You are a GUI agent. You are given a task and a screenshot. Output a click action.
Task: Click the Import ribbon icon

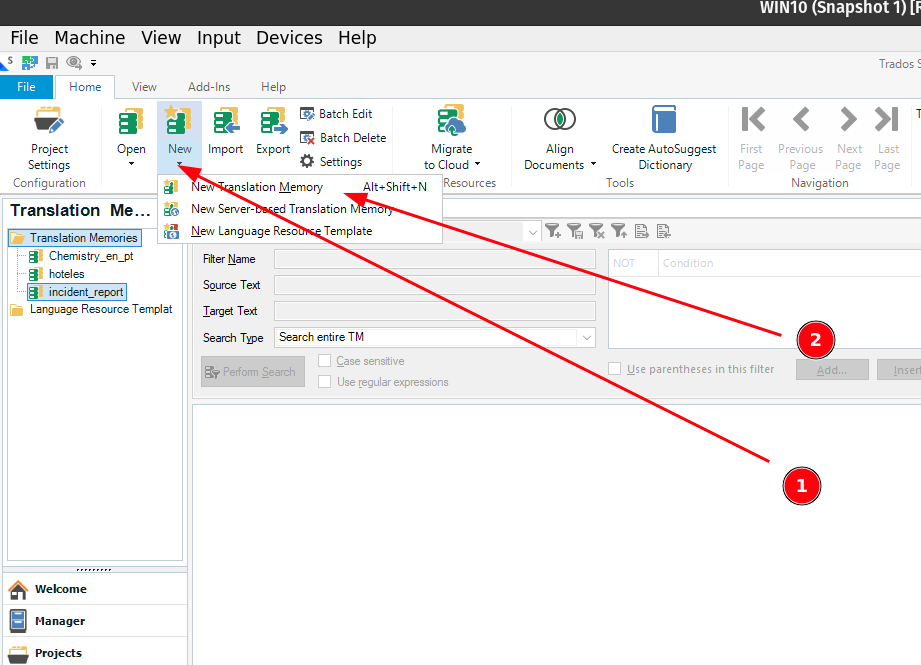(x=226, y=120)
